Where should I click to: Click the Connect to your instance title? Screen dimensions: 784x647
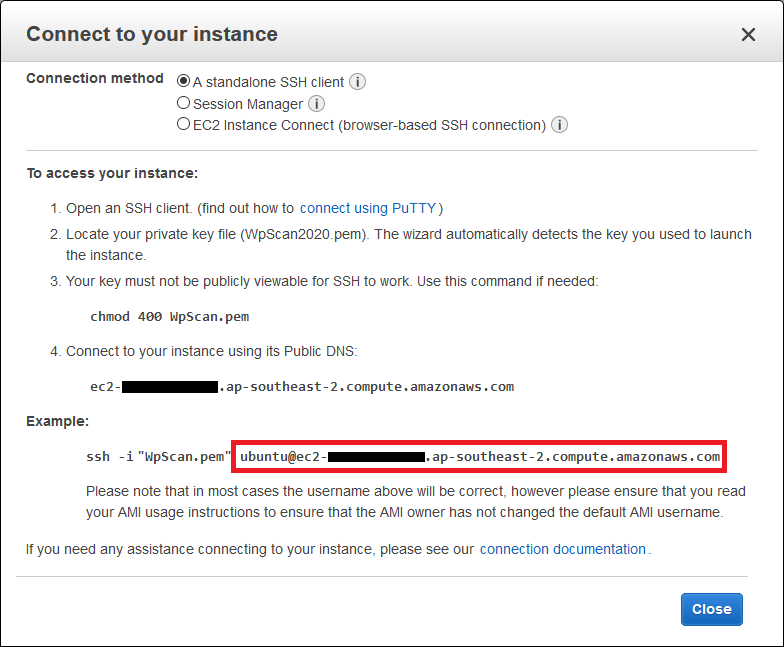(152, 34)
